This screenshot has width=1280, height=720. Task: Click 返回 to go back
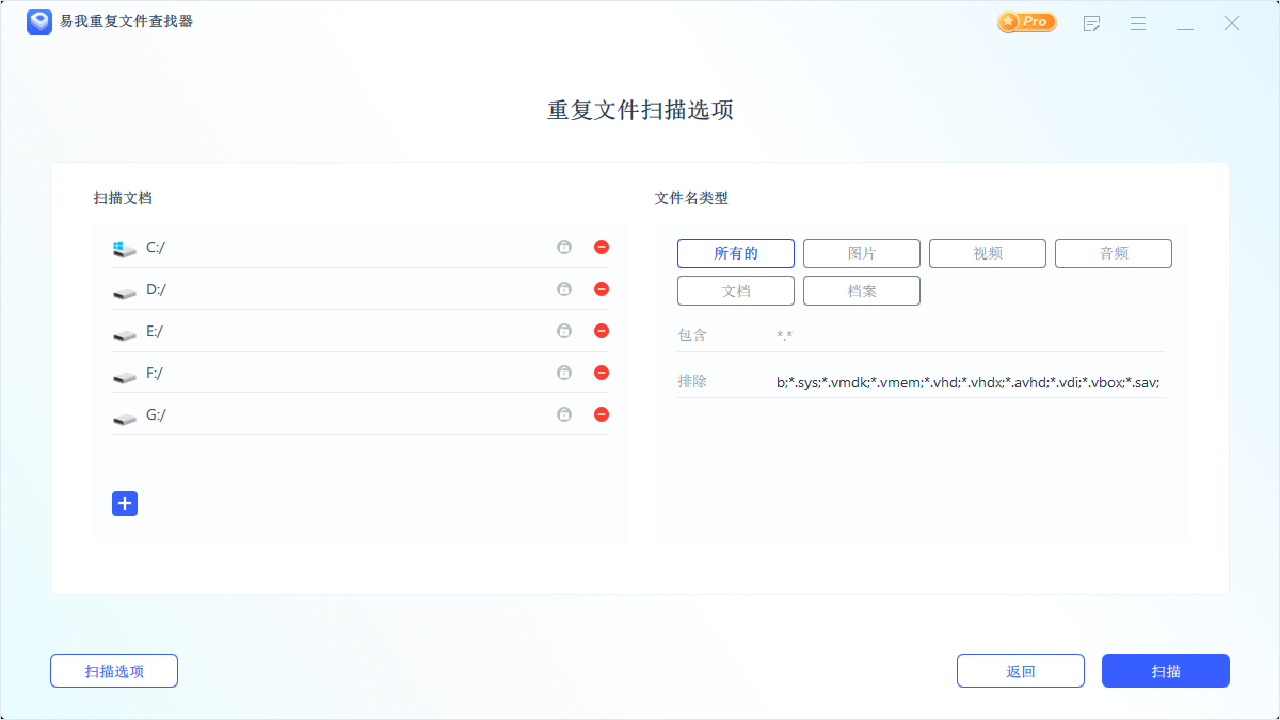tap(1020, 670)
